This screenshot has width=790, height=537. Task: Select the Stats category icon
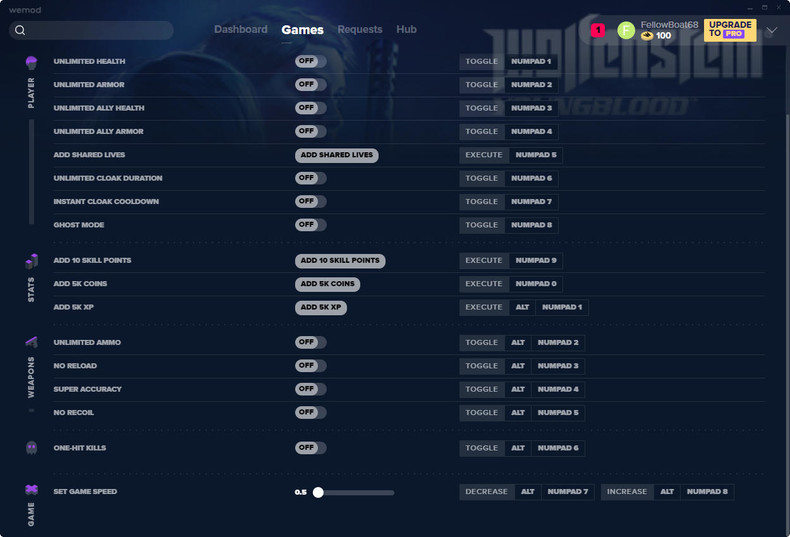pyautogui.click(x=31, y=261)
